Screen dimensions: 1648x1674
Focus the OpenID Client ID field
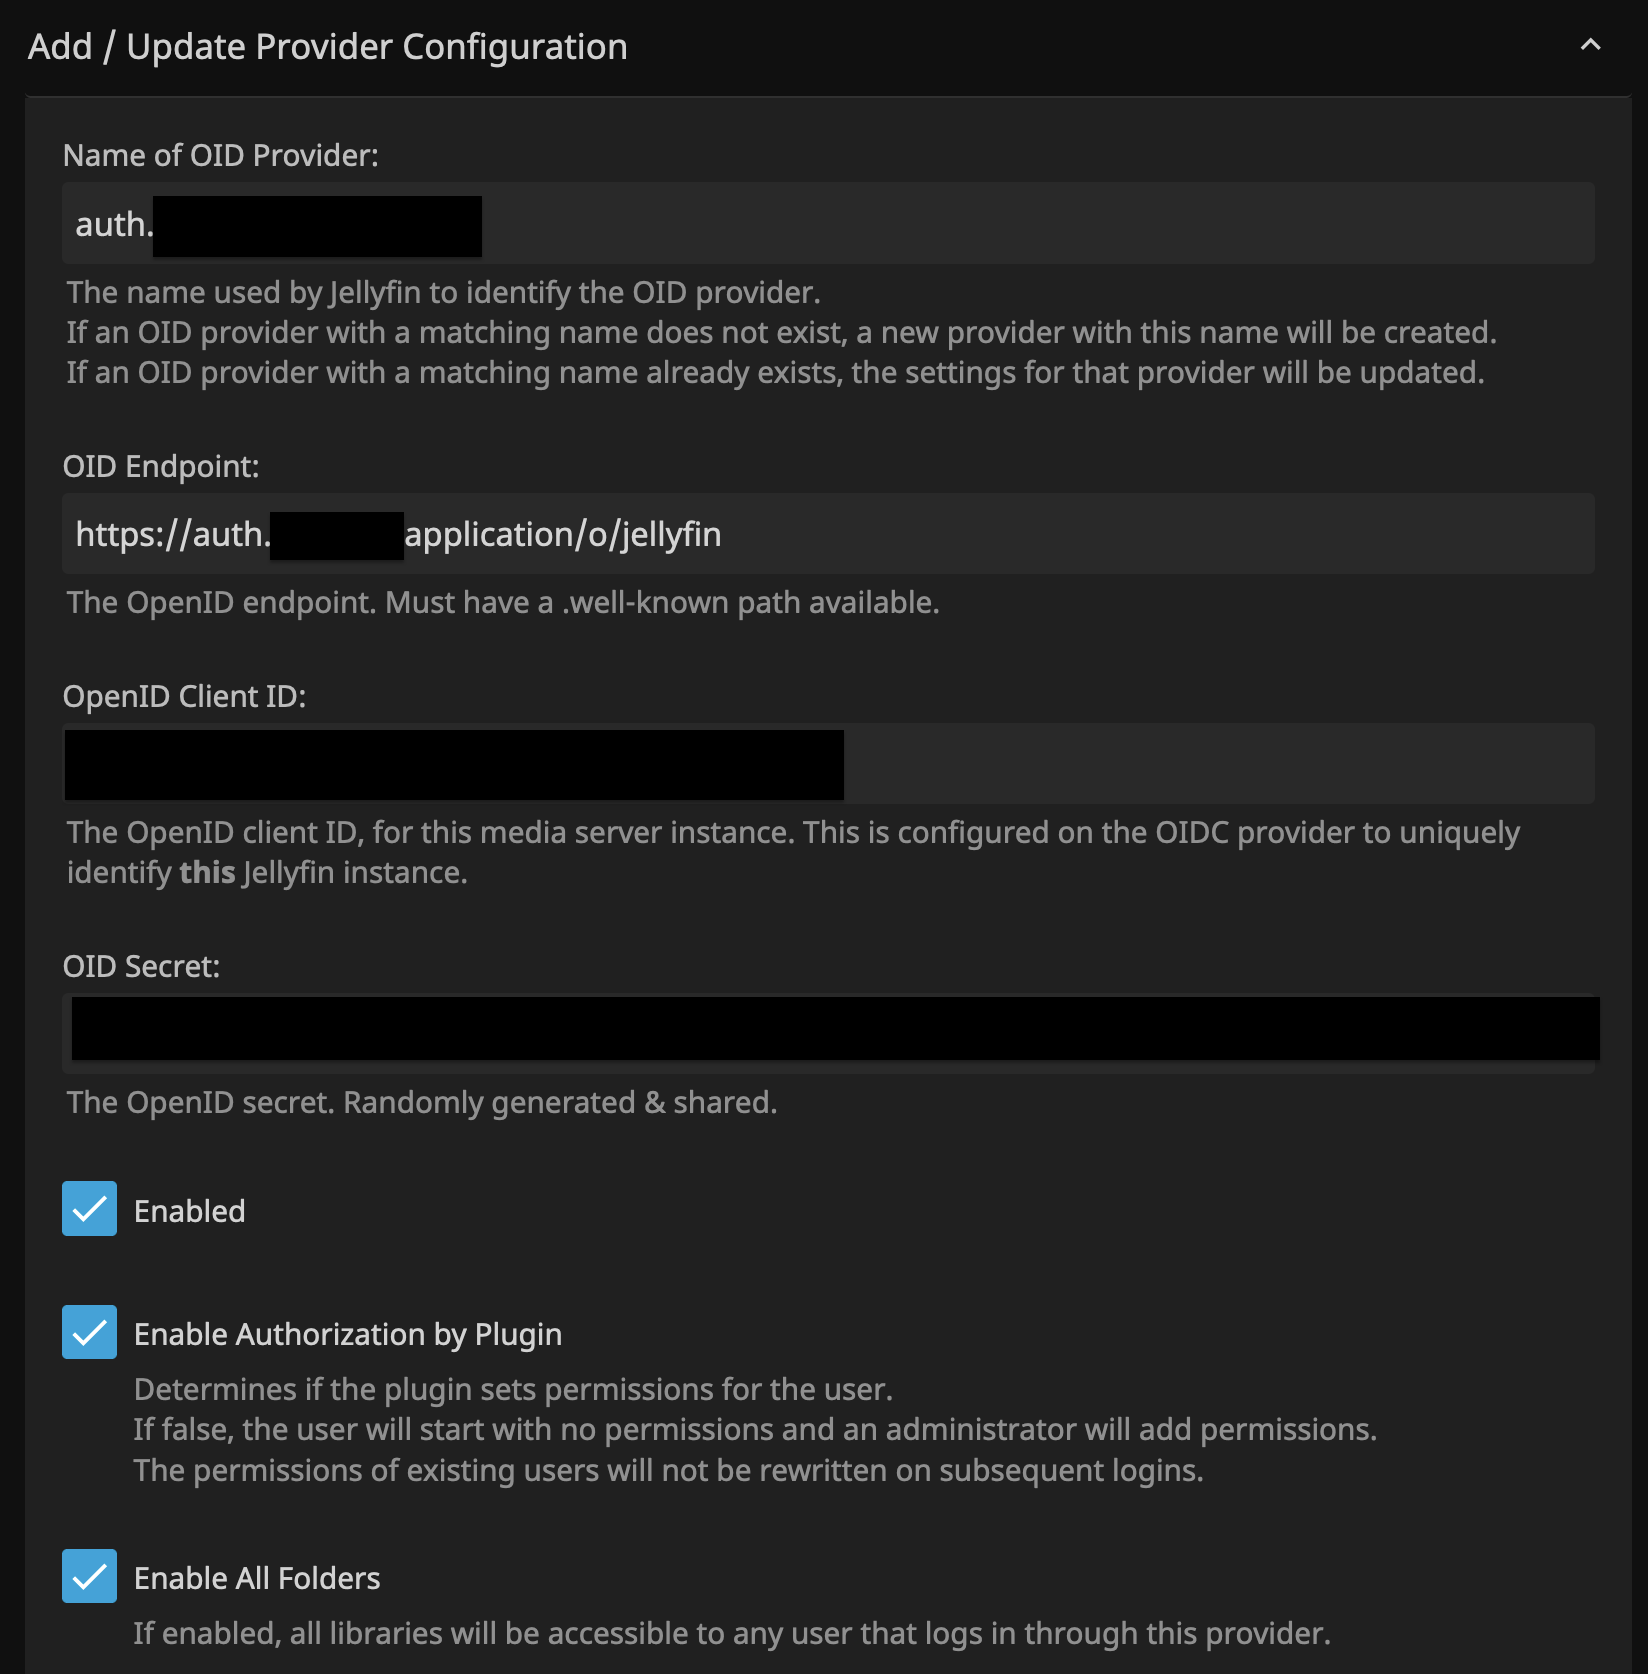(x=1100, y=763)
